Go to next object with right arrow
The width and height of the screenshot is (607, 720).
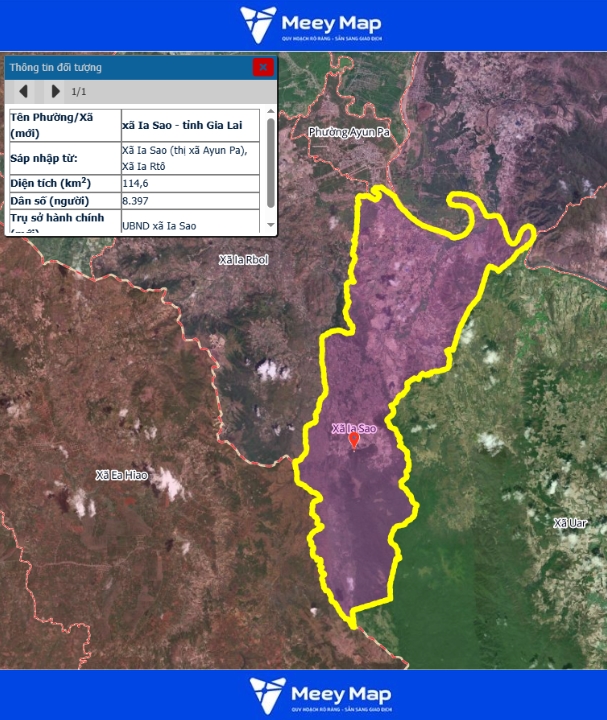click(56, 92)
